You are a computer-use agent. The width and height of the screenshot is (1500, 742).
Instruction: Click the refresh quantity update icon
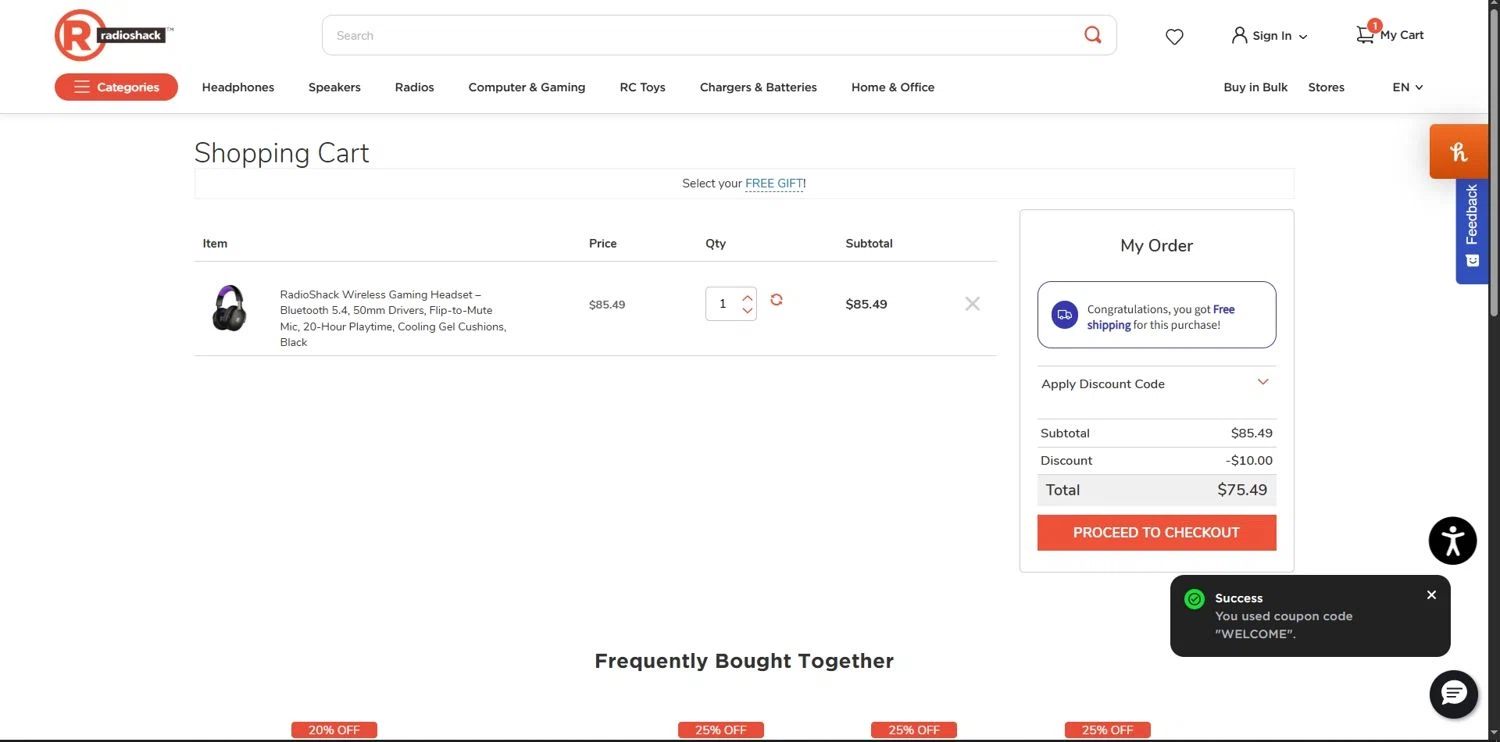(x=776, y=300)
